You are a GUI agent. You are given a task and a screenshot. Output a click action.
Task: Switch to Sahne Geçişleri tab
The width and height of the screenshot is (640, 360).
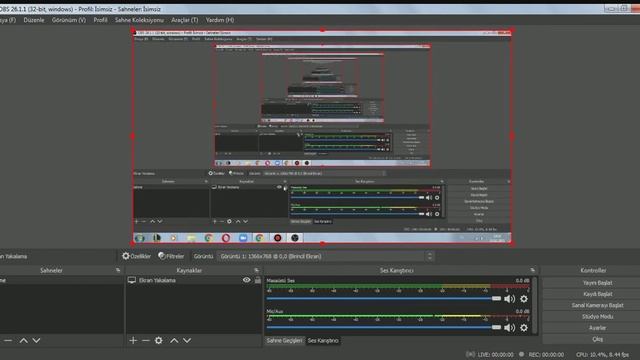(284, 340)
